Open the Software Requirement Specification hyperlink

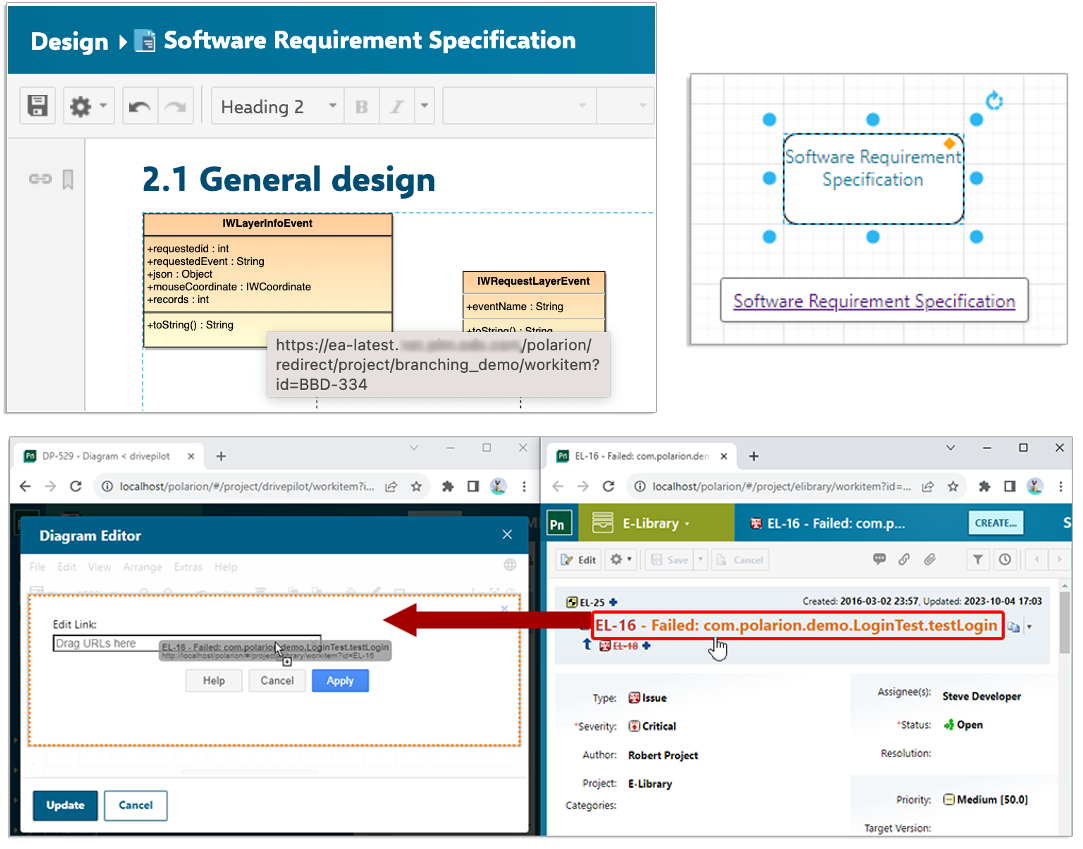coord(873,300)
